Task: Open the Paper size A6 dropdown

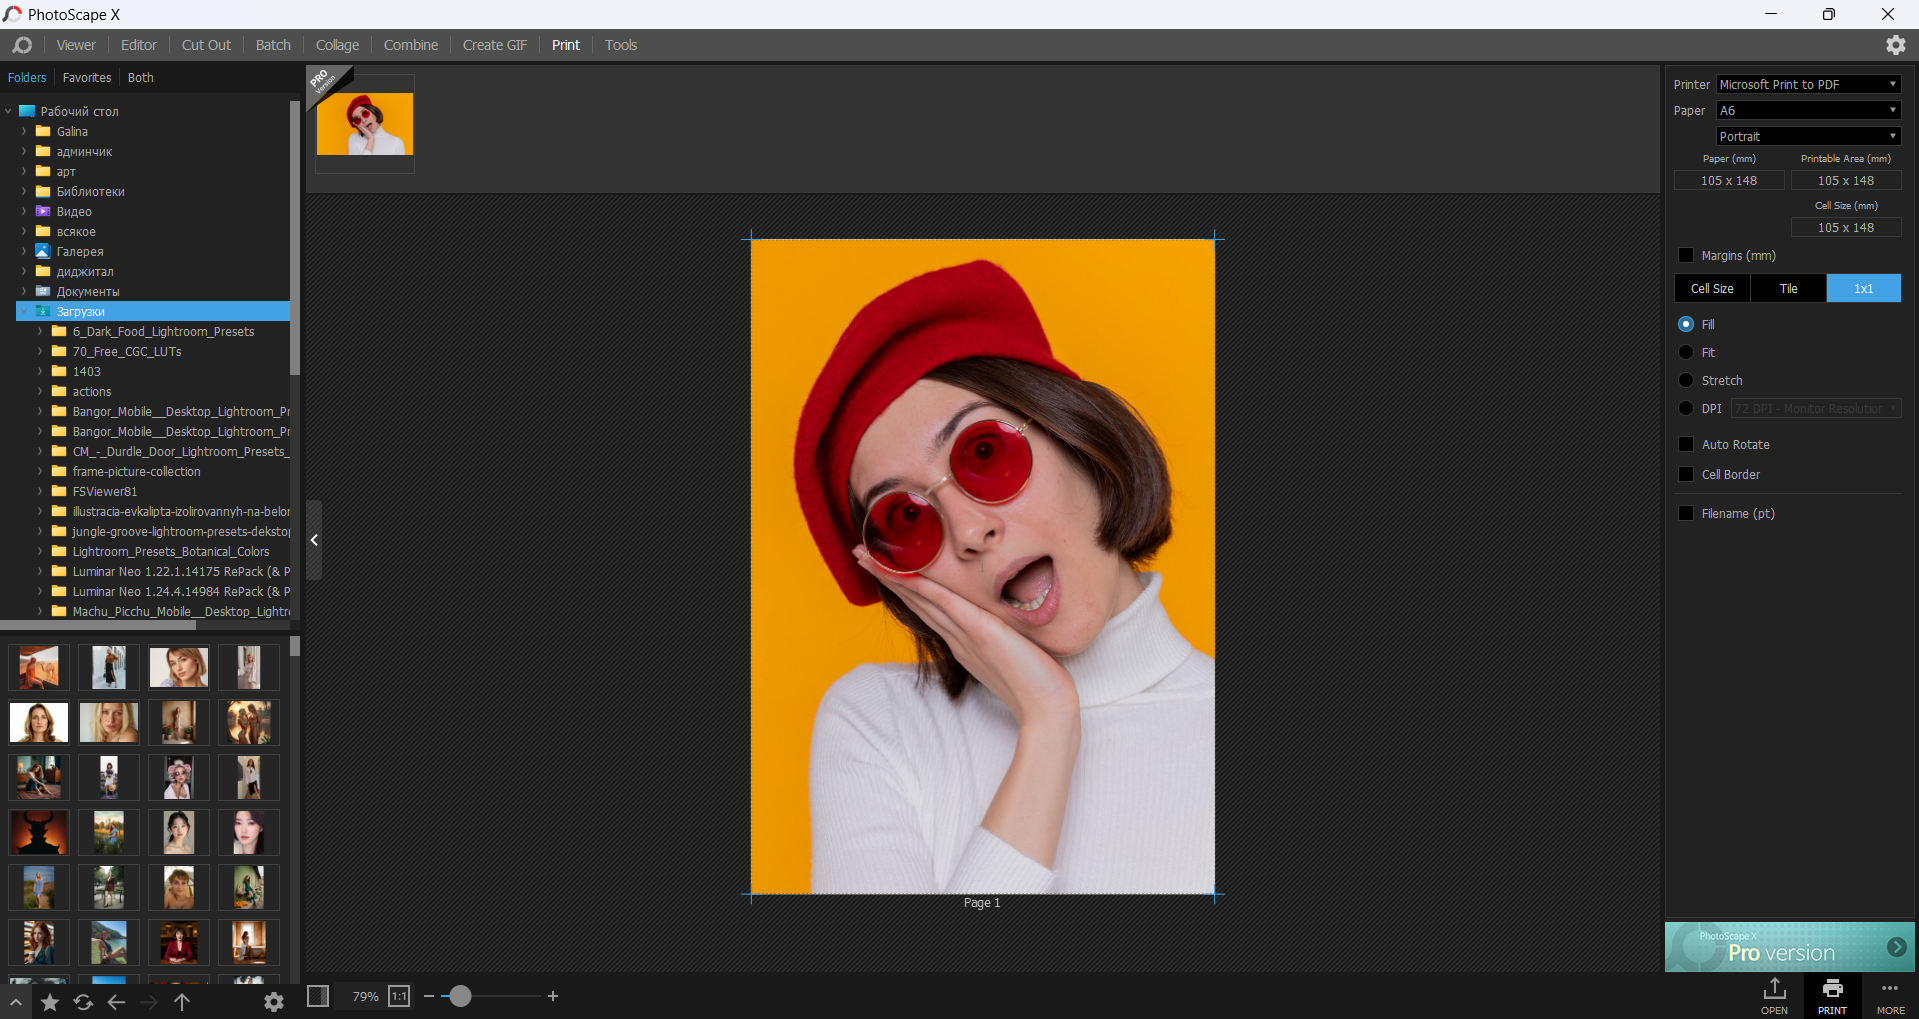Action: pos(1808,111)
